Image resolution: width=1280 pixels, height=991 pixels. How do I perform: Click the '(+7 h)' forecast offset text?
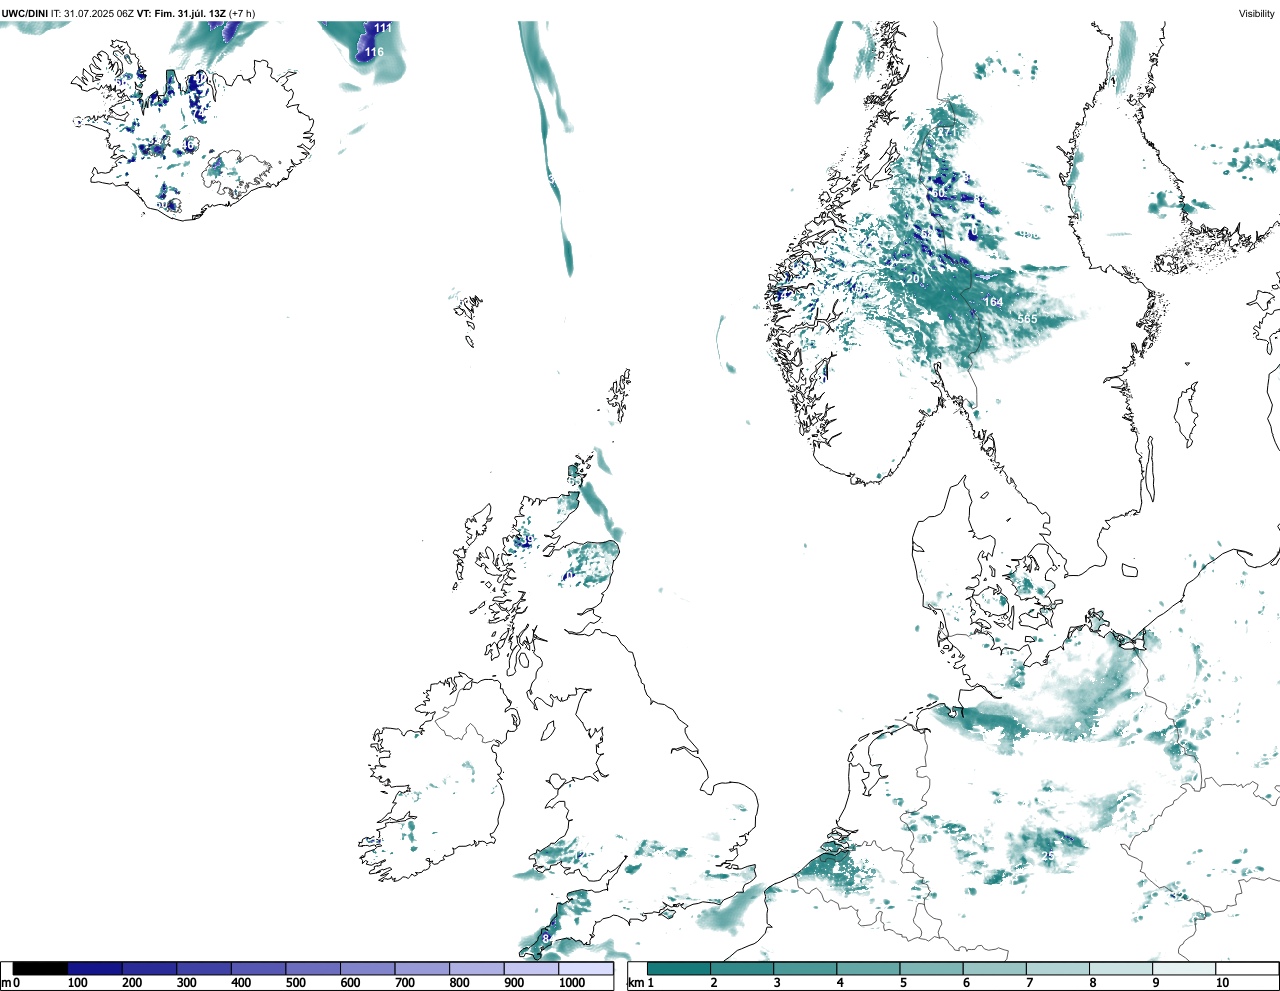[x=242, y=14]
